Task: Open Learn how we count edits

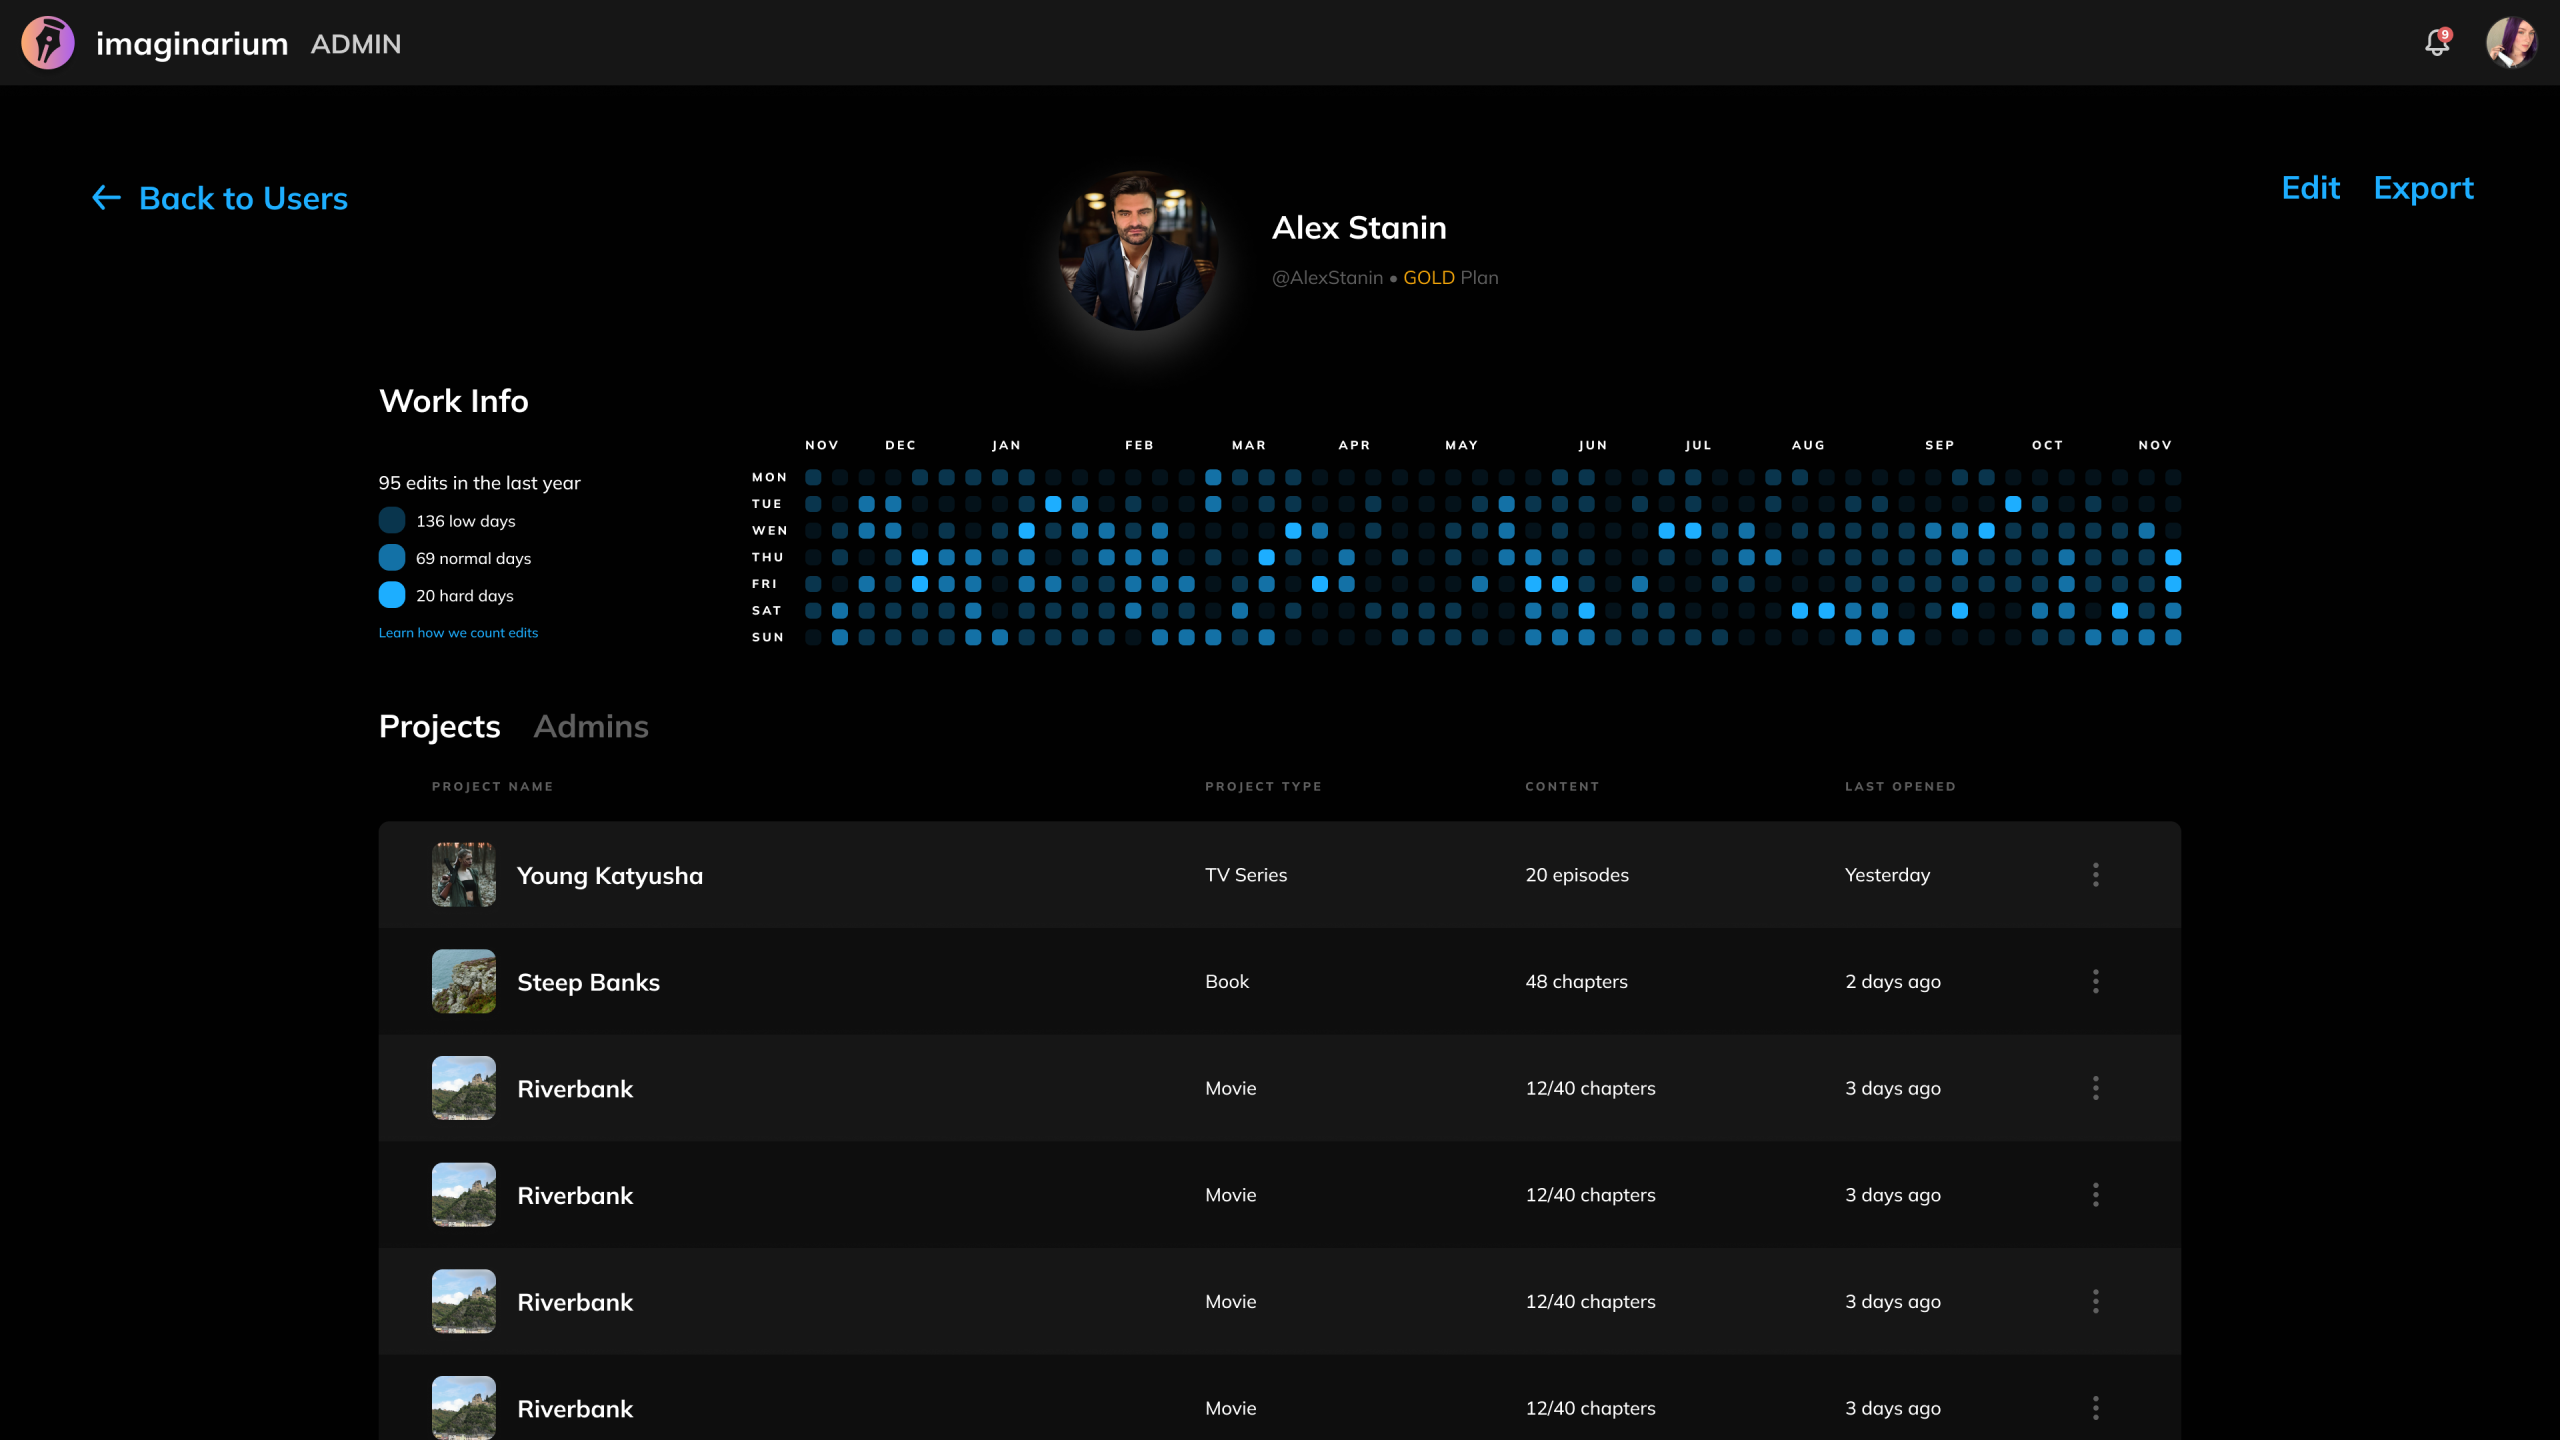Action: [458, 633]
